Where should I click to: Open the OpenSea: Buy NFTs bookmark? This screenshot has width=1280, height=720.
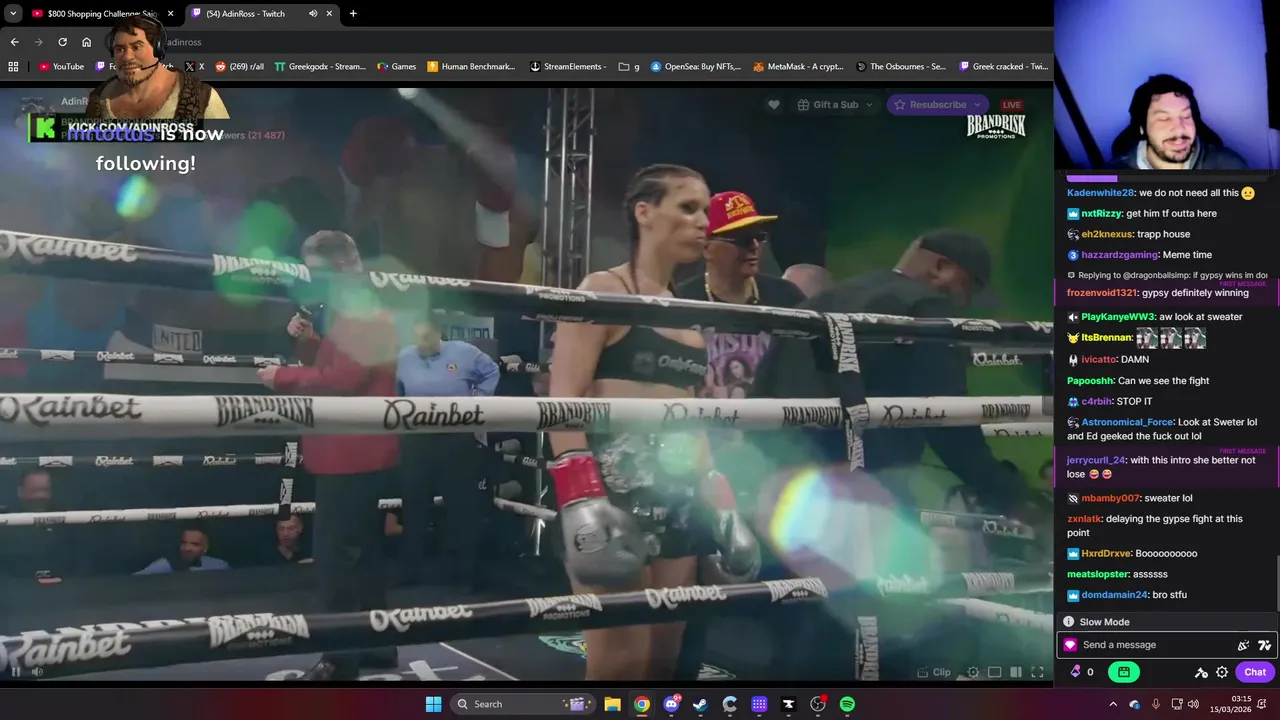[x=696, y=66]
